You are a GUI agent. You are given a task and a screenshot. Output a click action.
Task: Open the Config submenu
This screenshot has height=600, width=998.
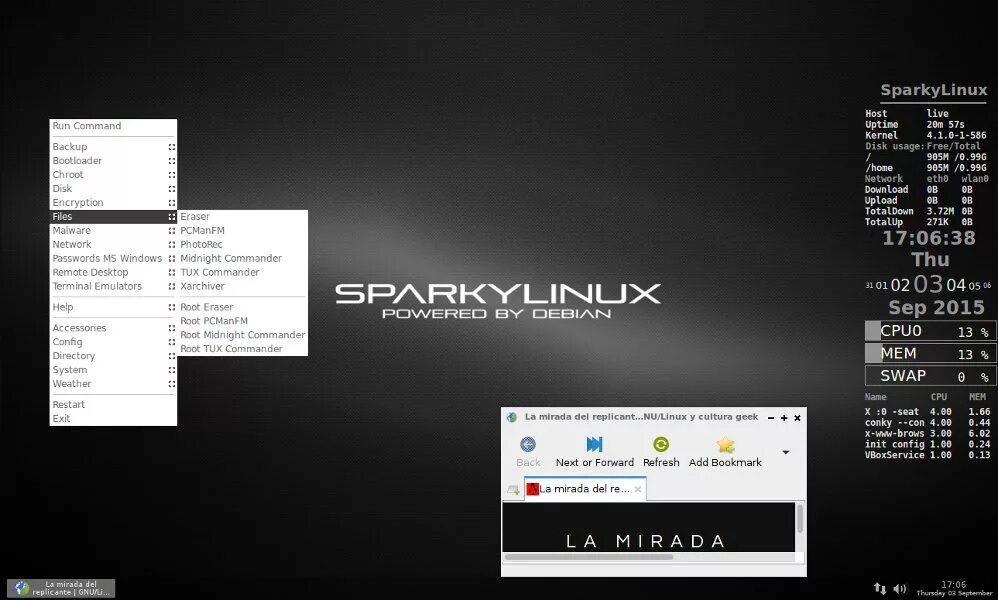(113, 342)
